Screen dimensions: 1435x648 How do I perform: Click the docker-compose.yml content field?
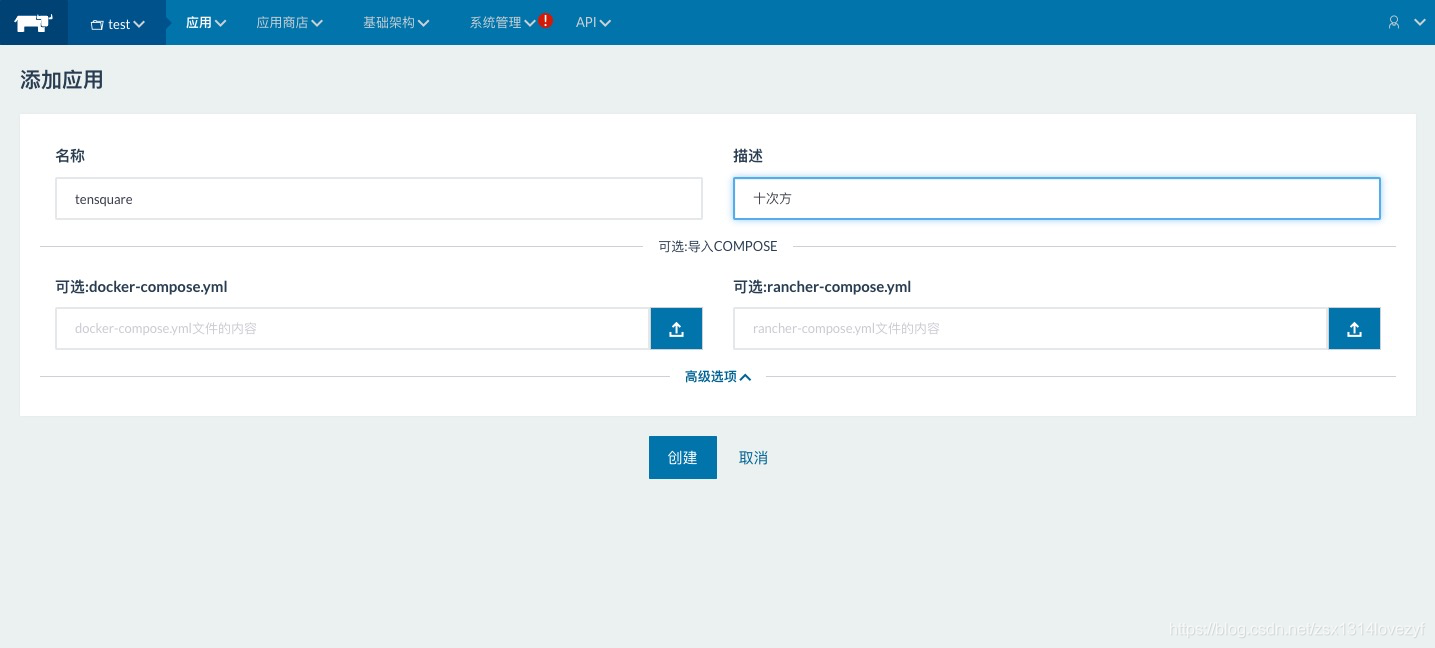pyautogui.click(x=353, y=328)
